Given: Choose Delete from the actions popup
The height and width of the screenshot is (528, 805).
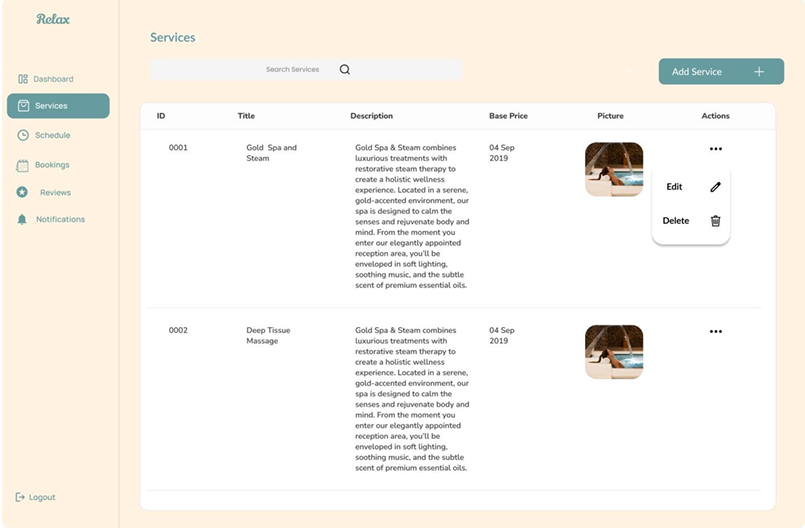Looking at the screenshot, I should (676, 221).
